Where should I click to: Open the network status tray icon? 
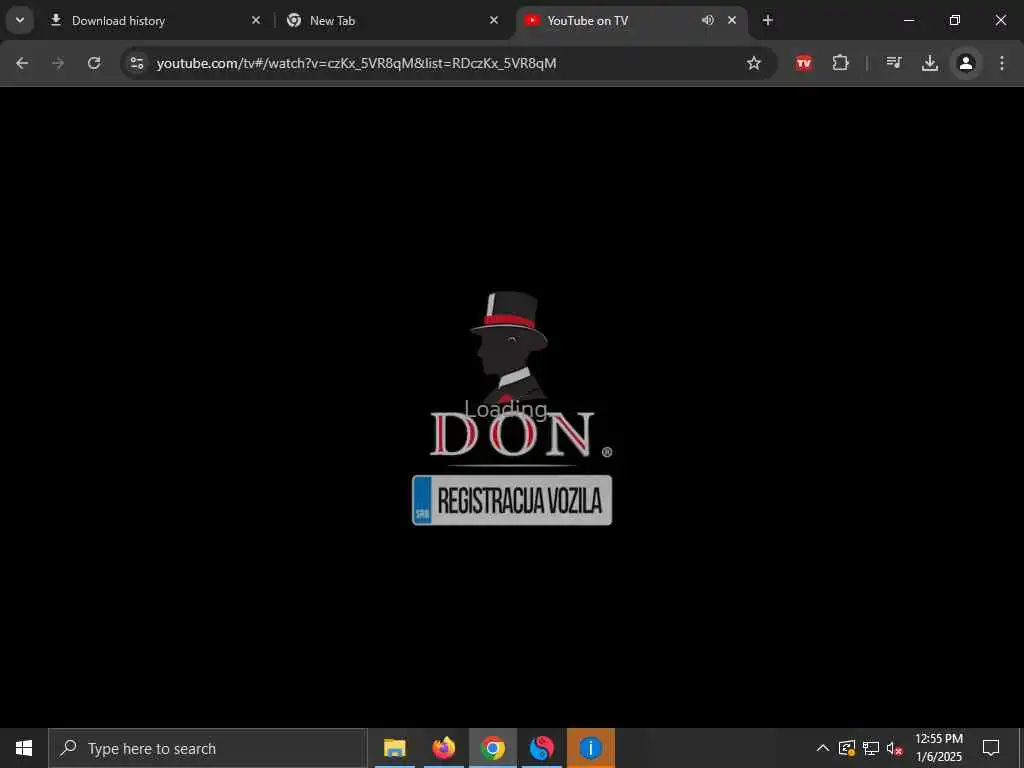[871, 748]
